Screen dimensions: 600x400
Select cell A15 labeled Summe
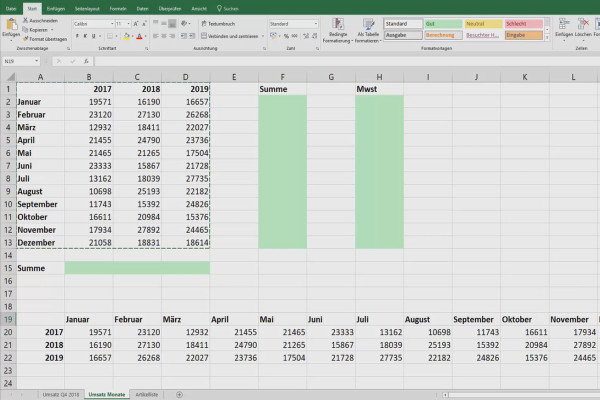click(x=41, y=268)
